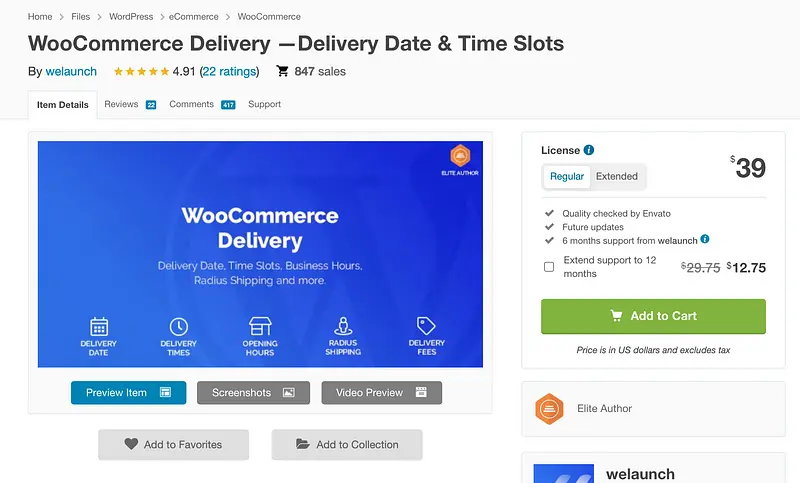Click the support info icon beside welaunch
Screen dimensions: 800x483
[705, 240]
